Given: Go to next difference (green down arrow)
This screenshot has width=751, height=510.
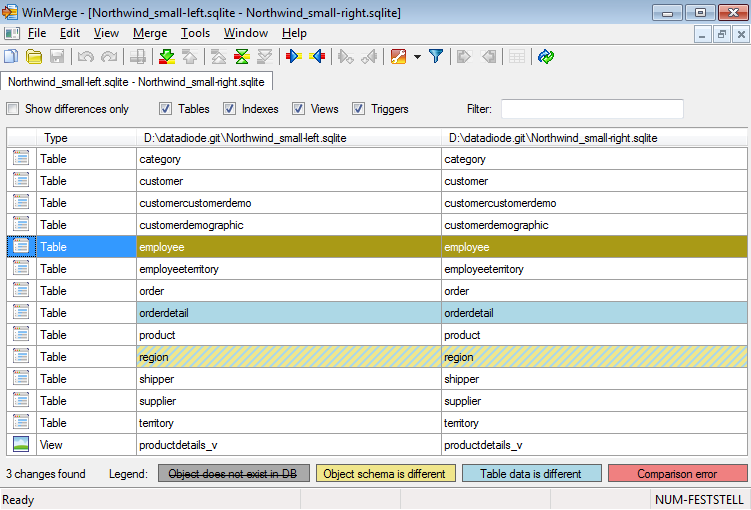Looking at the screenshot, I should coord(167,57).
